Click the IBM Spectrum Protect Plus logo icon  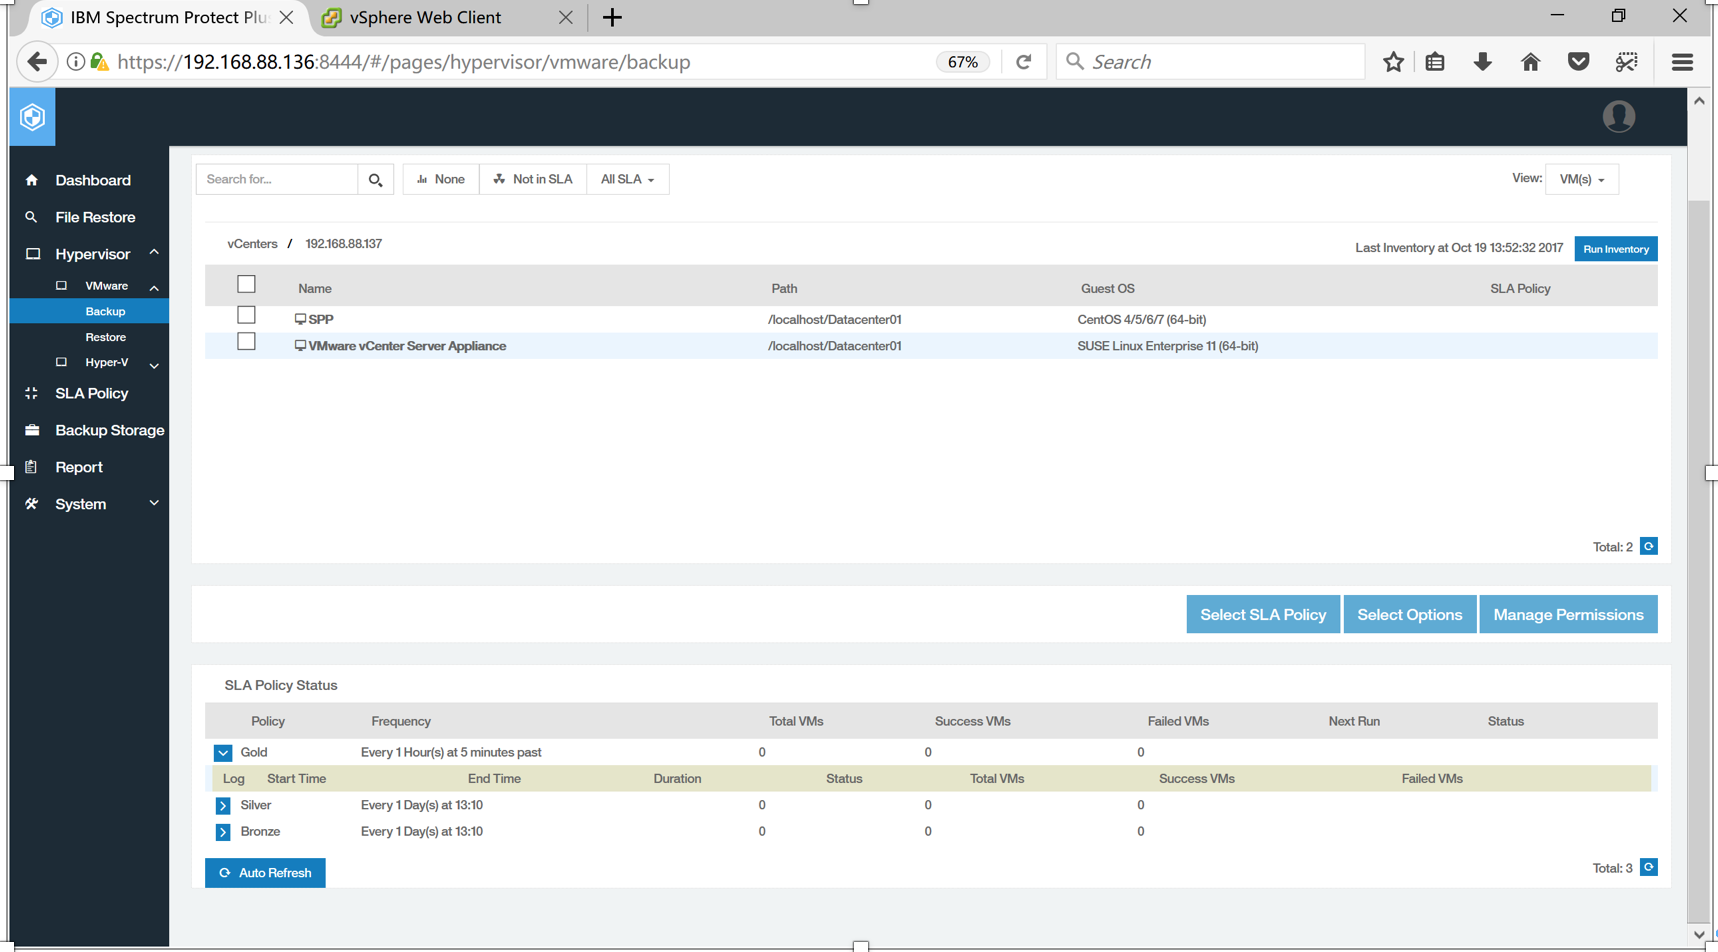pyautogui.click(x=32, y=117)
